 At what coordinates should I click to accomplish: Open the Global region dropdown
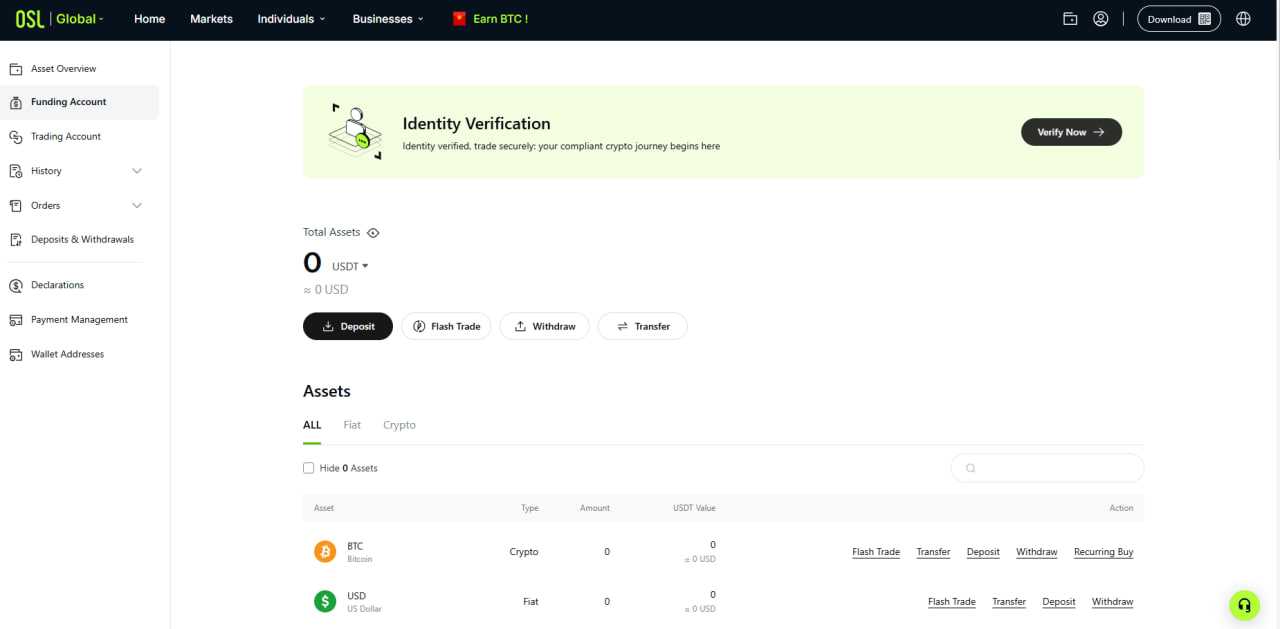pyautogui.click(x=80, y=19)
